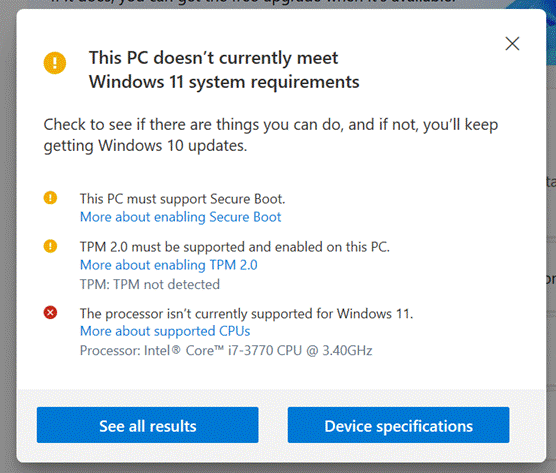
Task: Click the 'Check to see if there are things' description
Action: [x=271, y=135]
